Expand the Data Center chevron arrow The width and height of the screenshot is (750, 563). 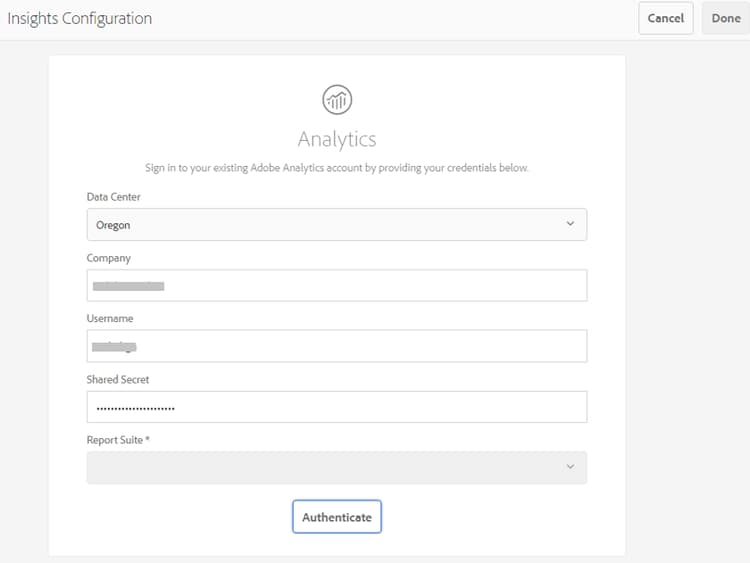(x=570, y=223)
